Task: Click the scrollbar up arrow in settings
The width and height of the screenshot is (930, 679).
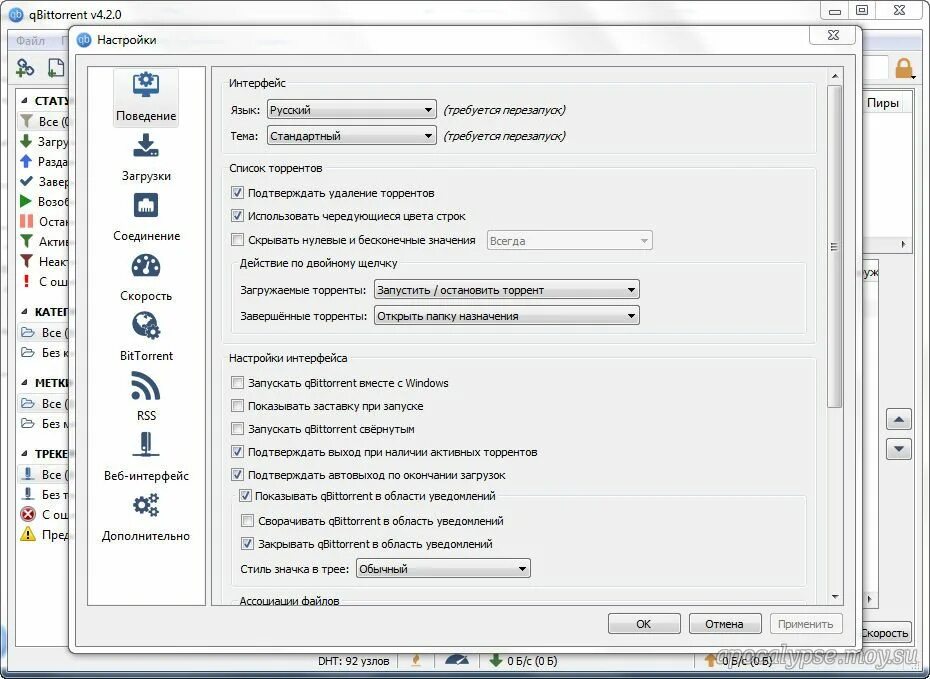Action: pyautogui.click(x=835, y=76)
